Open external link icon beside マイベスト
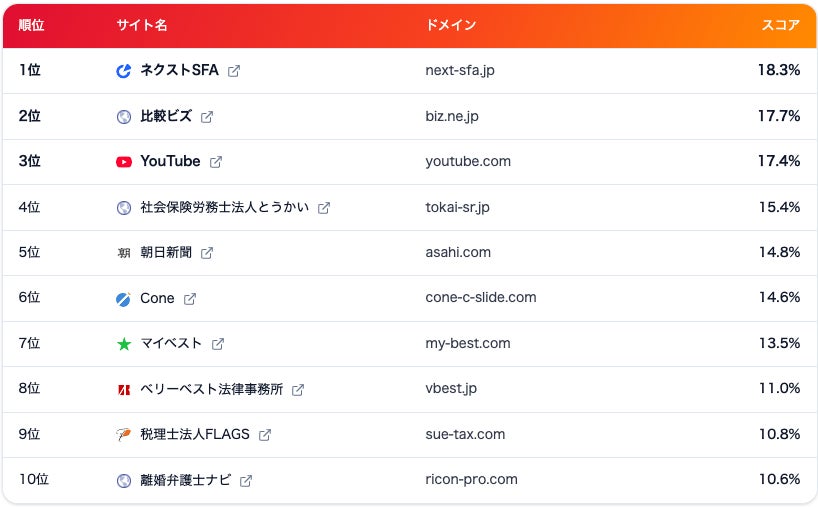Viewport: 818px width, 507px height. 218,344
